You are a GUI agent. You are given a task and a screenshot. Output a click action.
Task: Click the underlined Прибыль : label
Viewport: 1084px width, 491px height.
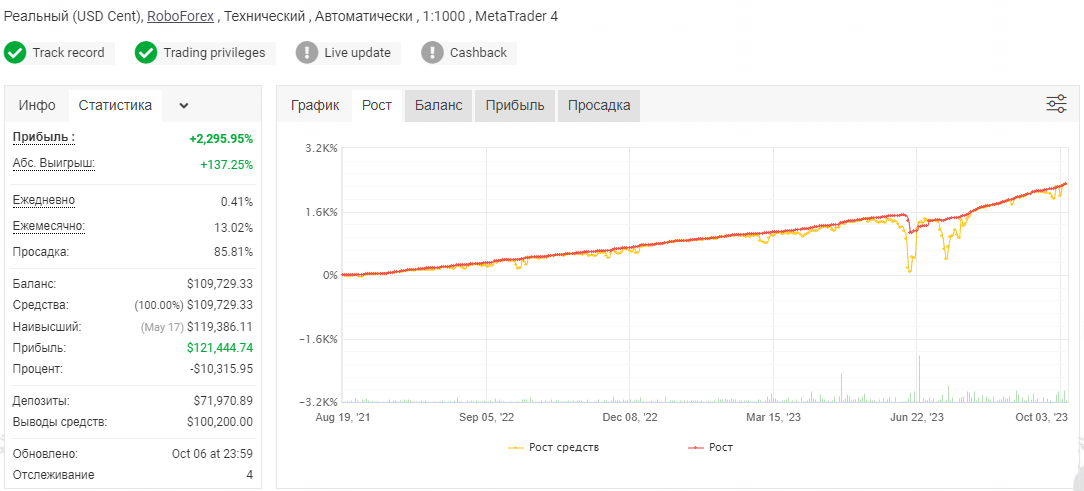point(44,138)
